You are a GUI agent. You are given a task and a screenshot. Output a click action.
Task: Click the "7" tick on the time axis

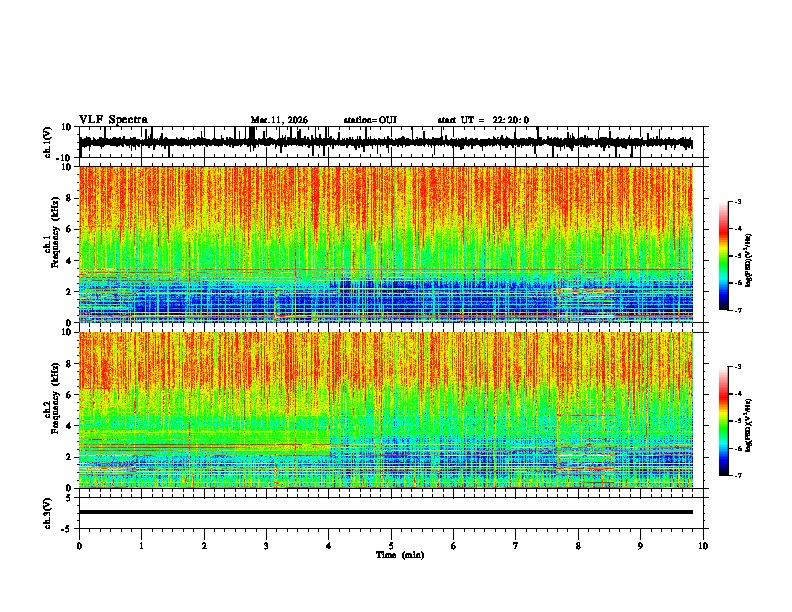pyautogui.click(x=516, y=546)
